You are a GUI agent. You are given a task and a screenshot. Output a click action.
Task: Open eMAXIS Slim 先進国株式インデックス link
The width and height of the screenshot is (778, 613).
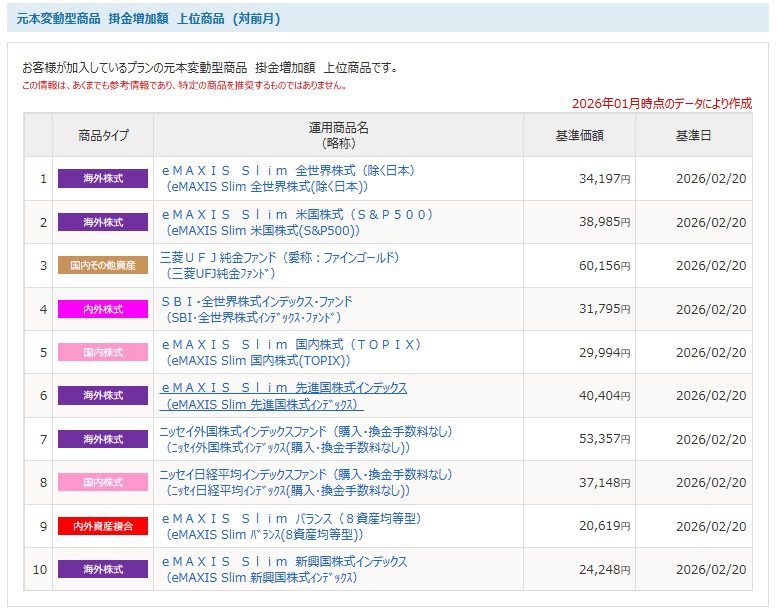[x=283, y=396]
